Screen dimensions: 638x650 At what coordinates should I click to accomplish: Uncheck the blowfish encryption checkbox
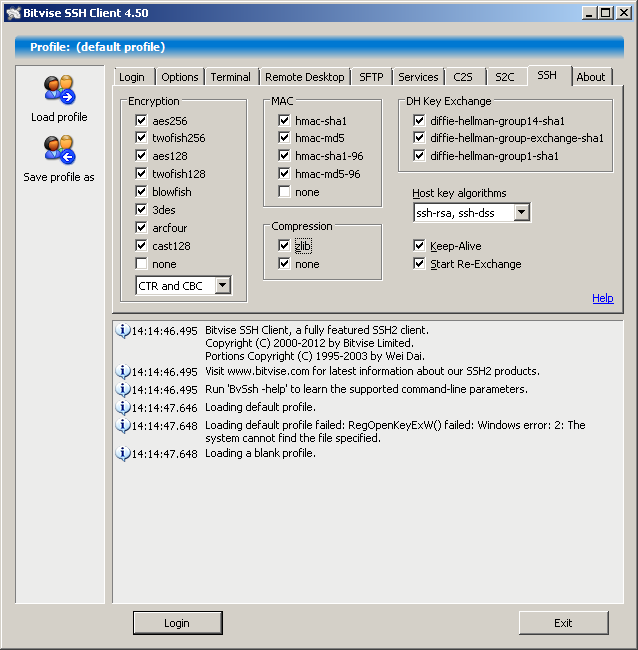(141, 192)
